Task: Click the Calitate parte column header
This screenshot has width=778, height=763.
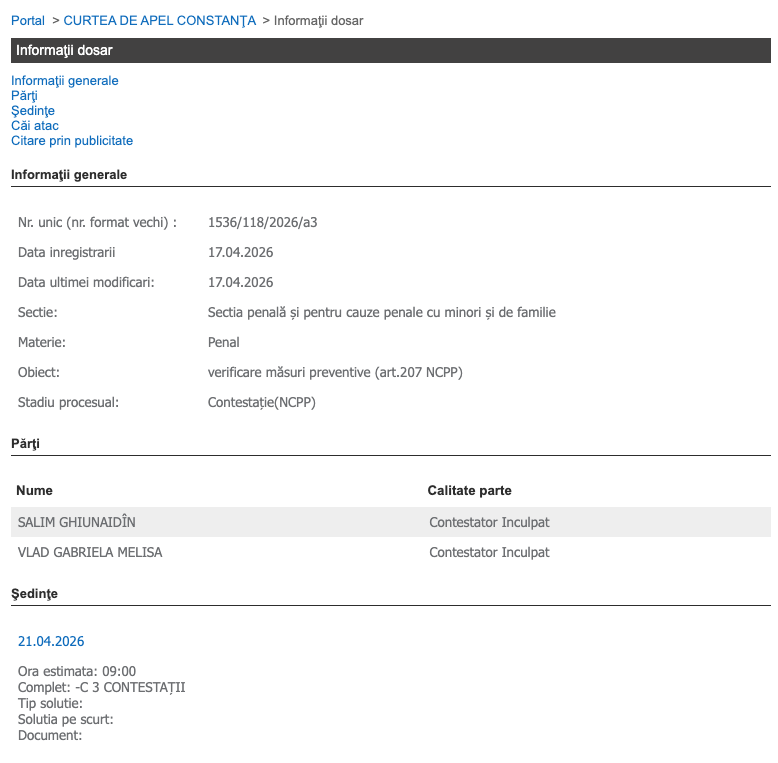Action: (x=469, y=490)
